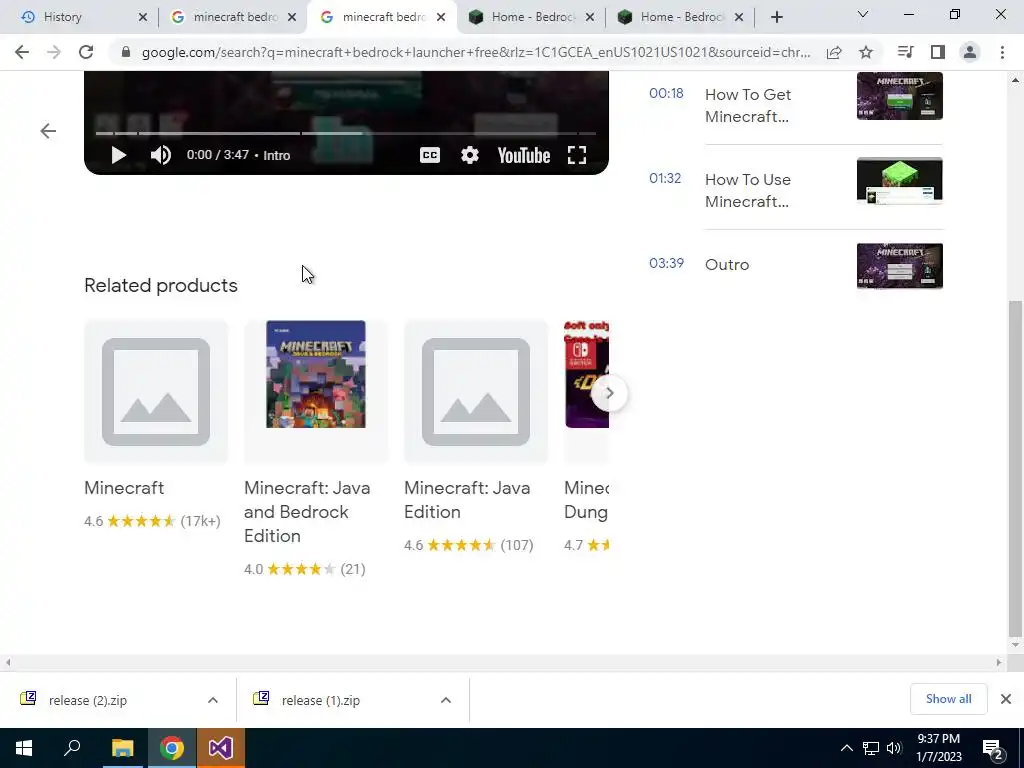Click Minecraft: Java Edition title
1024x768 pixels.
tap(467, 500)
